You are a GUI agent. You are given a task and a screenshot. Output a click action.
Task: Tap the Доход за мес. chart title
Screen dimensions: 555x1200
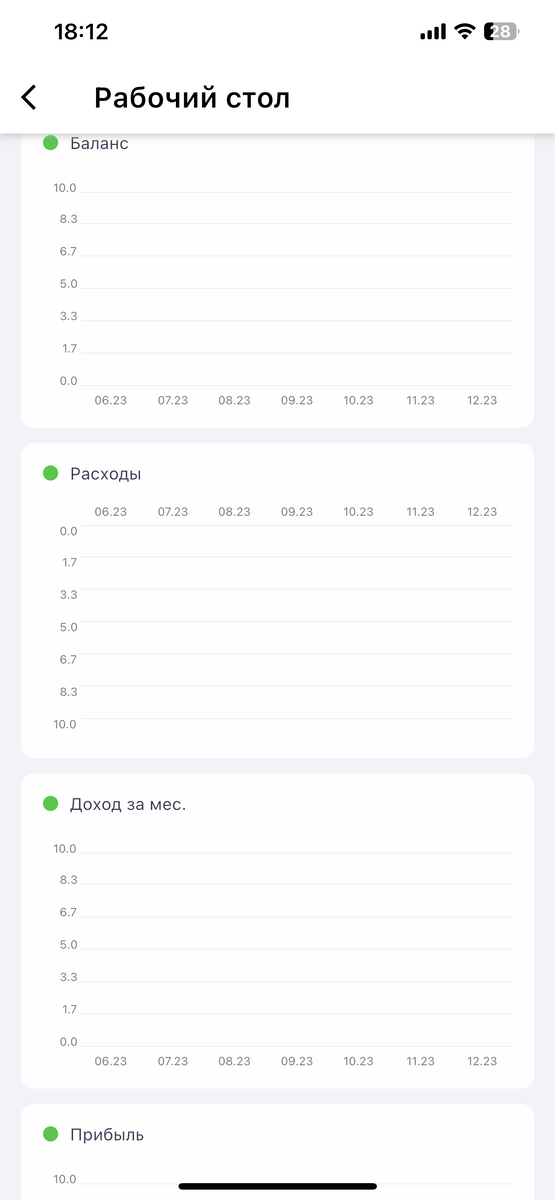pos(128,804)
